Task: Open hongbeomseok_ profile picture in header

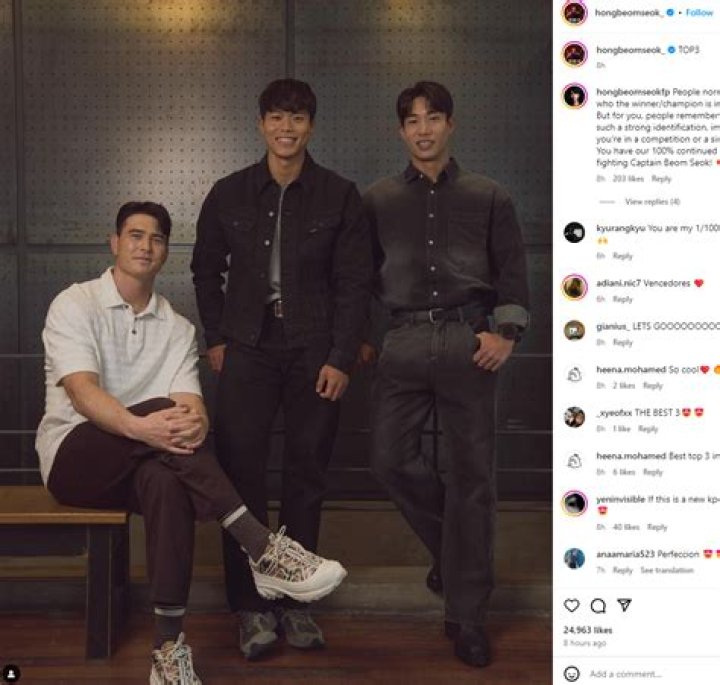Action: tap(574, 13)
